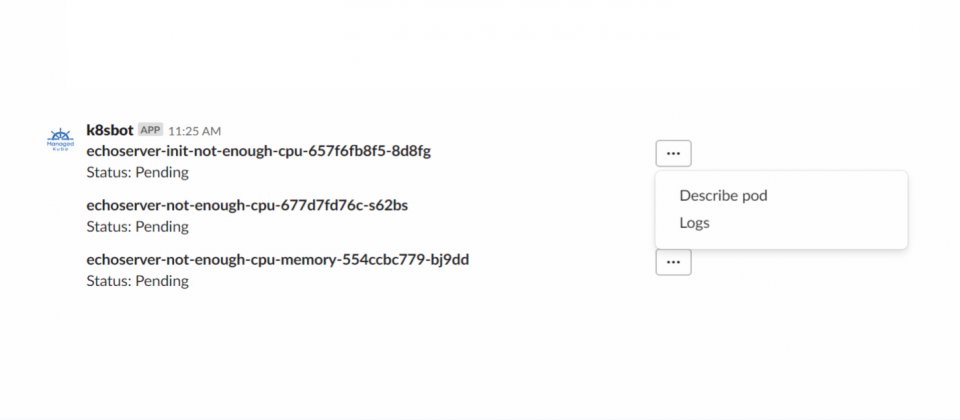Click Status: Pending under echoserver-not-enough-cpu-memory pod
This screenshot has width=960, height=420.
[x=137, y=282]
